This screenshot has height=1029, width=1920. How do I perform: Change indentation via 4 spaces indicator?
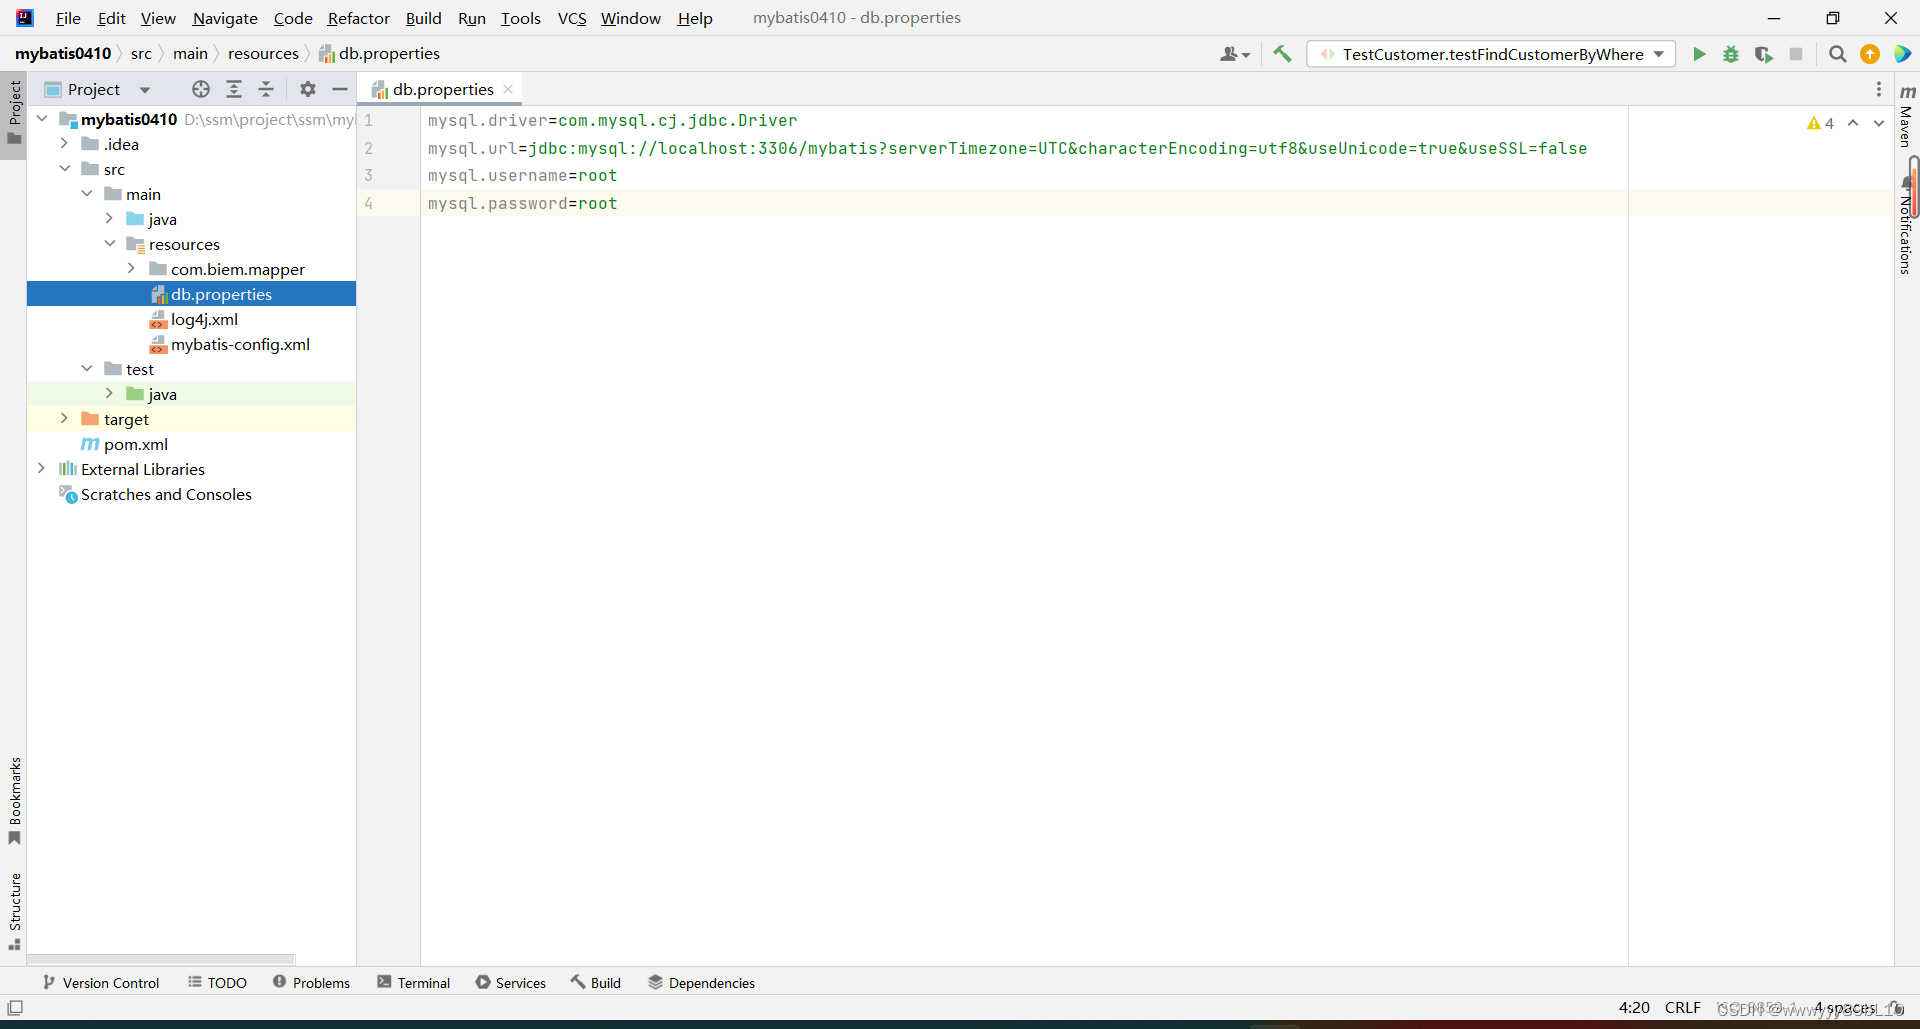click(x=1845, y=1007)
